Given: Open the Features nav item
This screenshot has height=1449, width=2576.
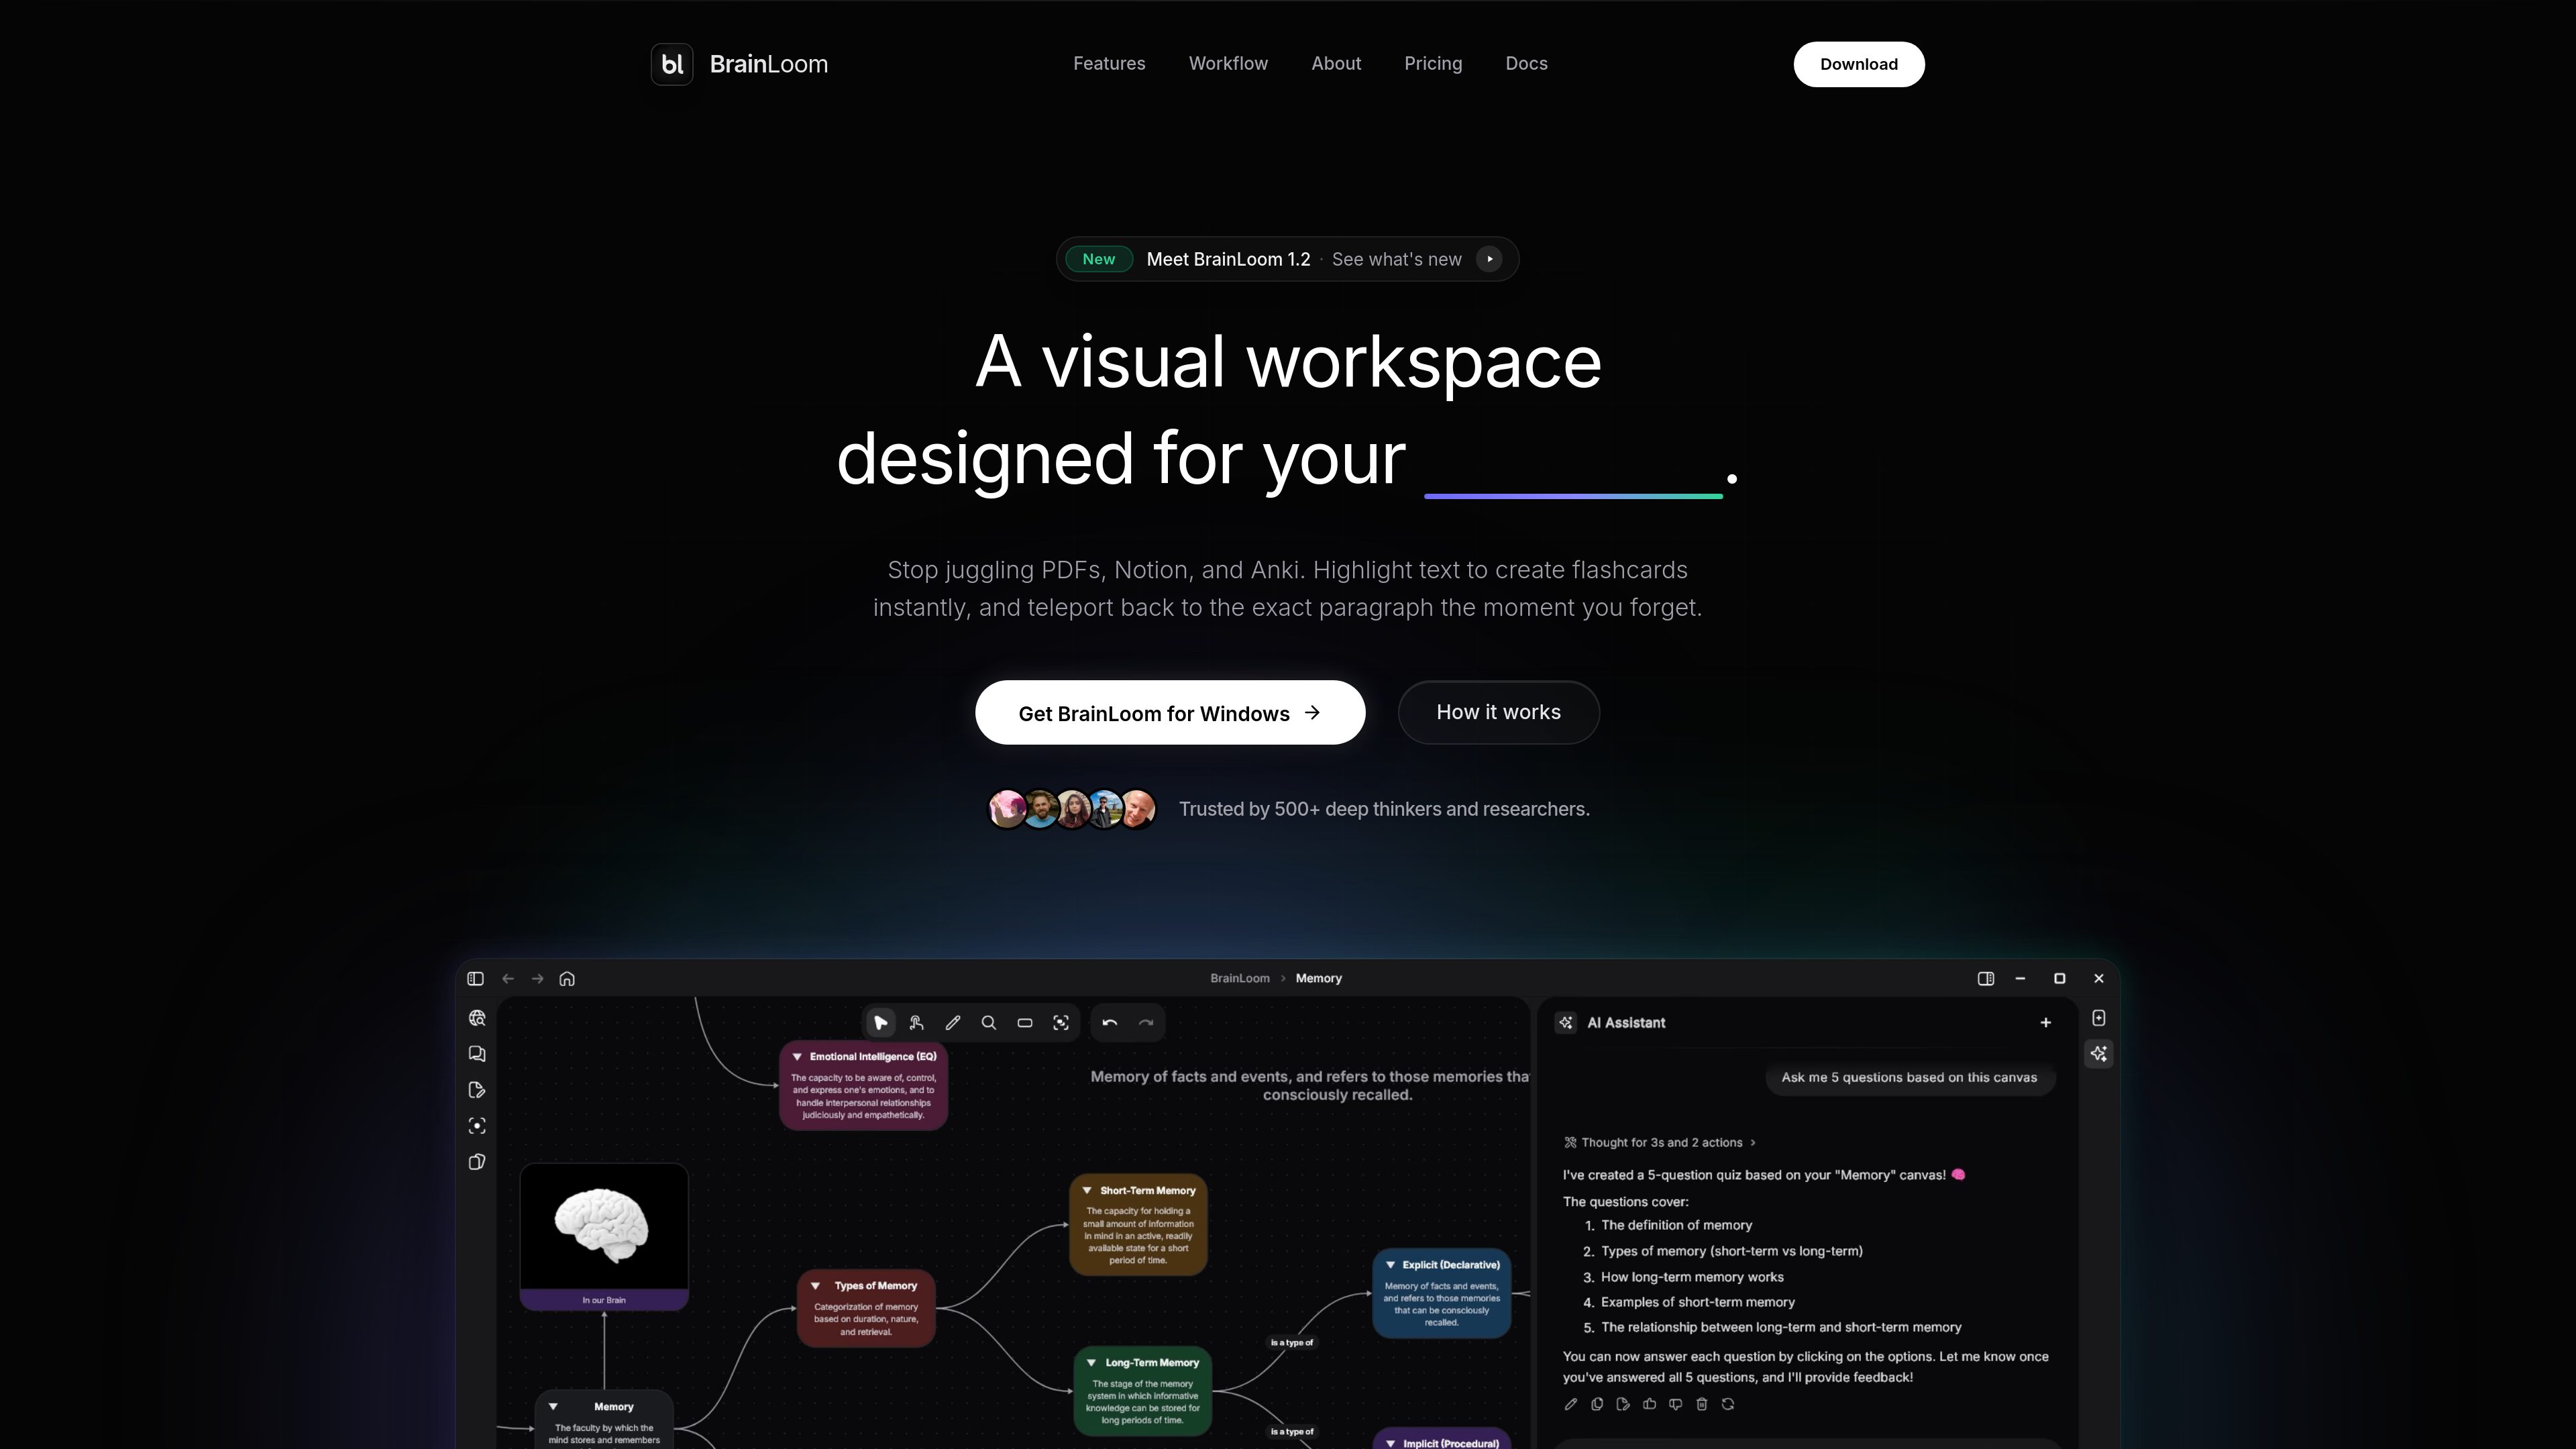Looking at the screenshot, I should pyautogui.click(x=1109, y=63).
